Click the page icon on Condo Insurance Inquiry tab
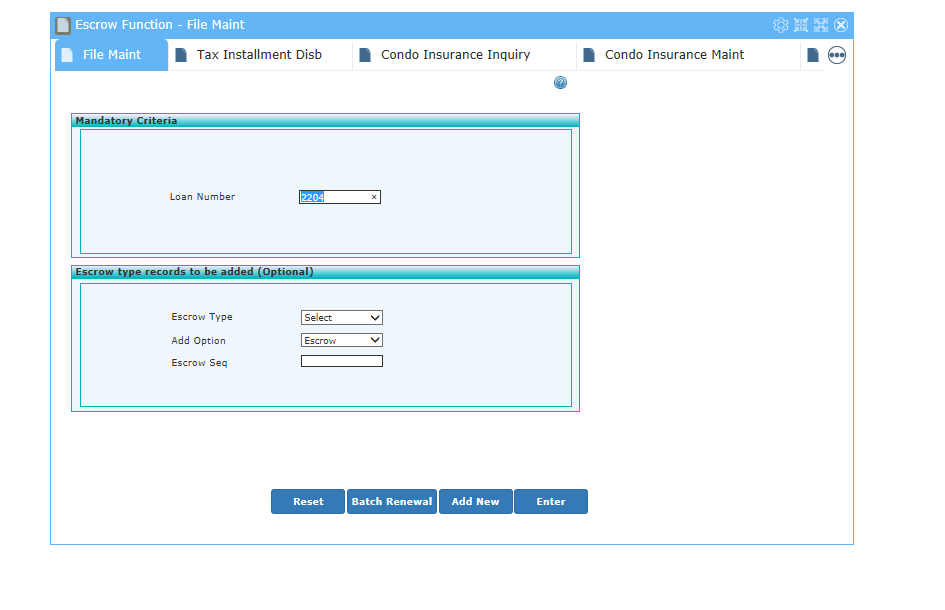 coord(366,55)
